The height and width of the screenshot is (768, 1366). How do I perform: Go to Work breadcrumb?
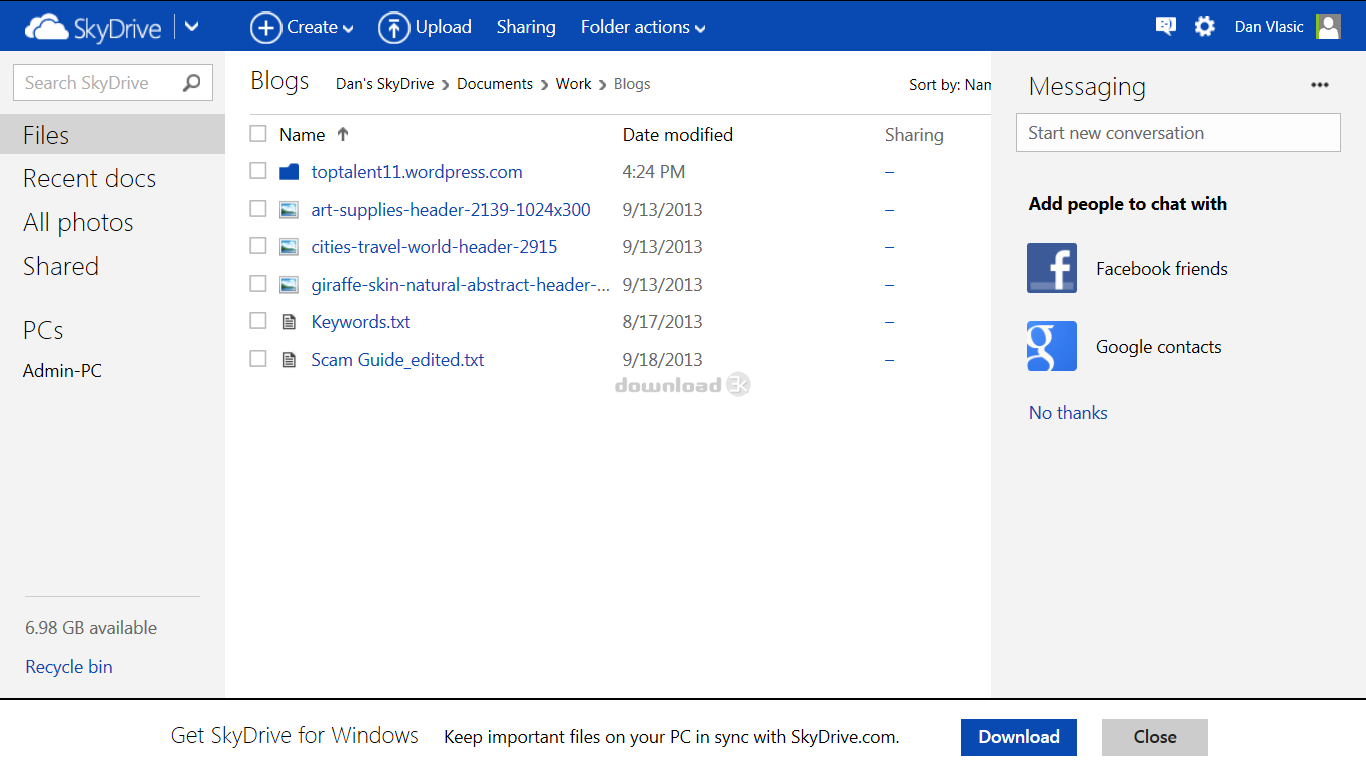[574, 84]
